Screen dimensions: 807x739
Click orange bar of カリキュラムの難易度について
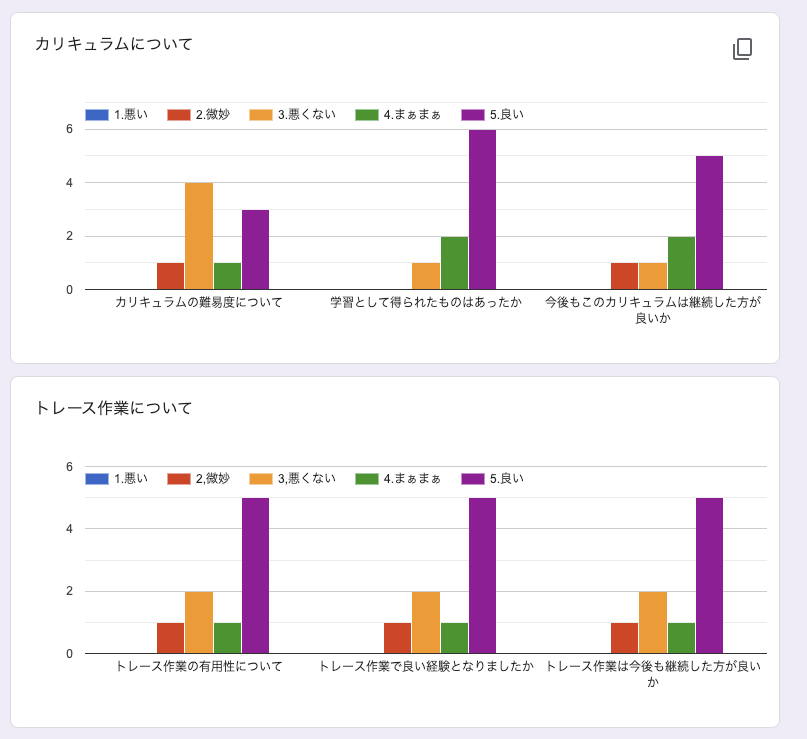point(199,236)
